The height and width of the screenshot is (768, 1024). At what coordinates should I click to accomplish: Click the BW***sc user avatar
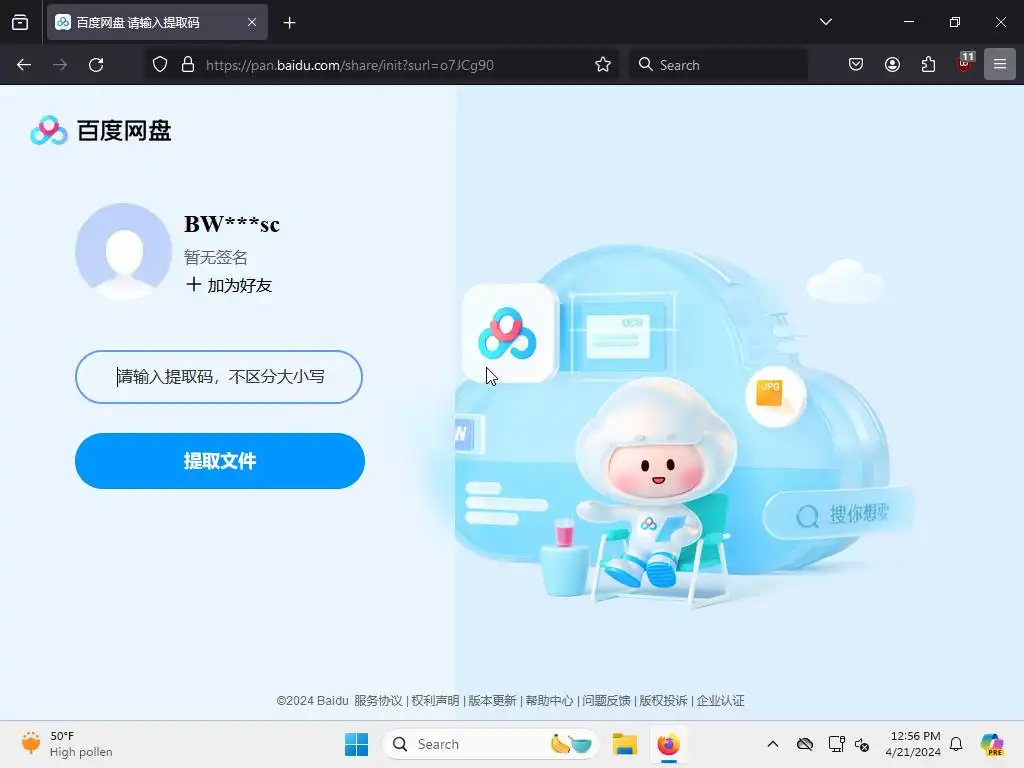(123, 251)
